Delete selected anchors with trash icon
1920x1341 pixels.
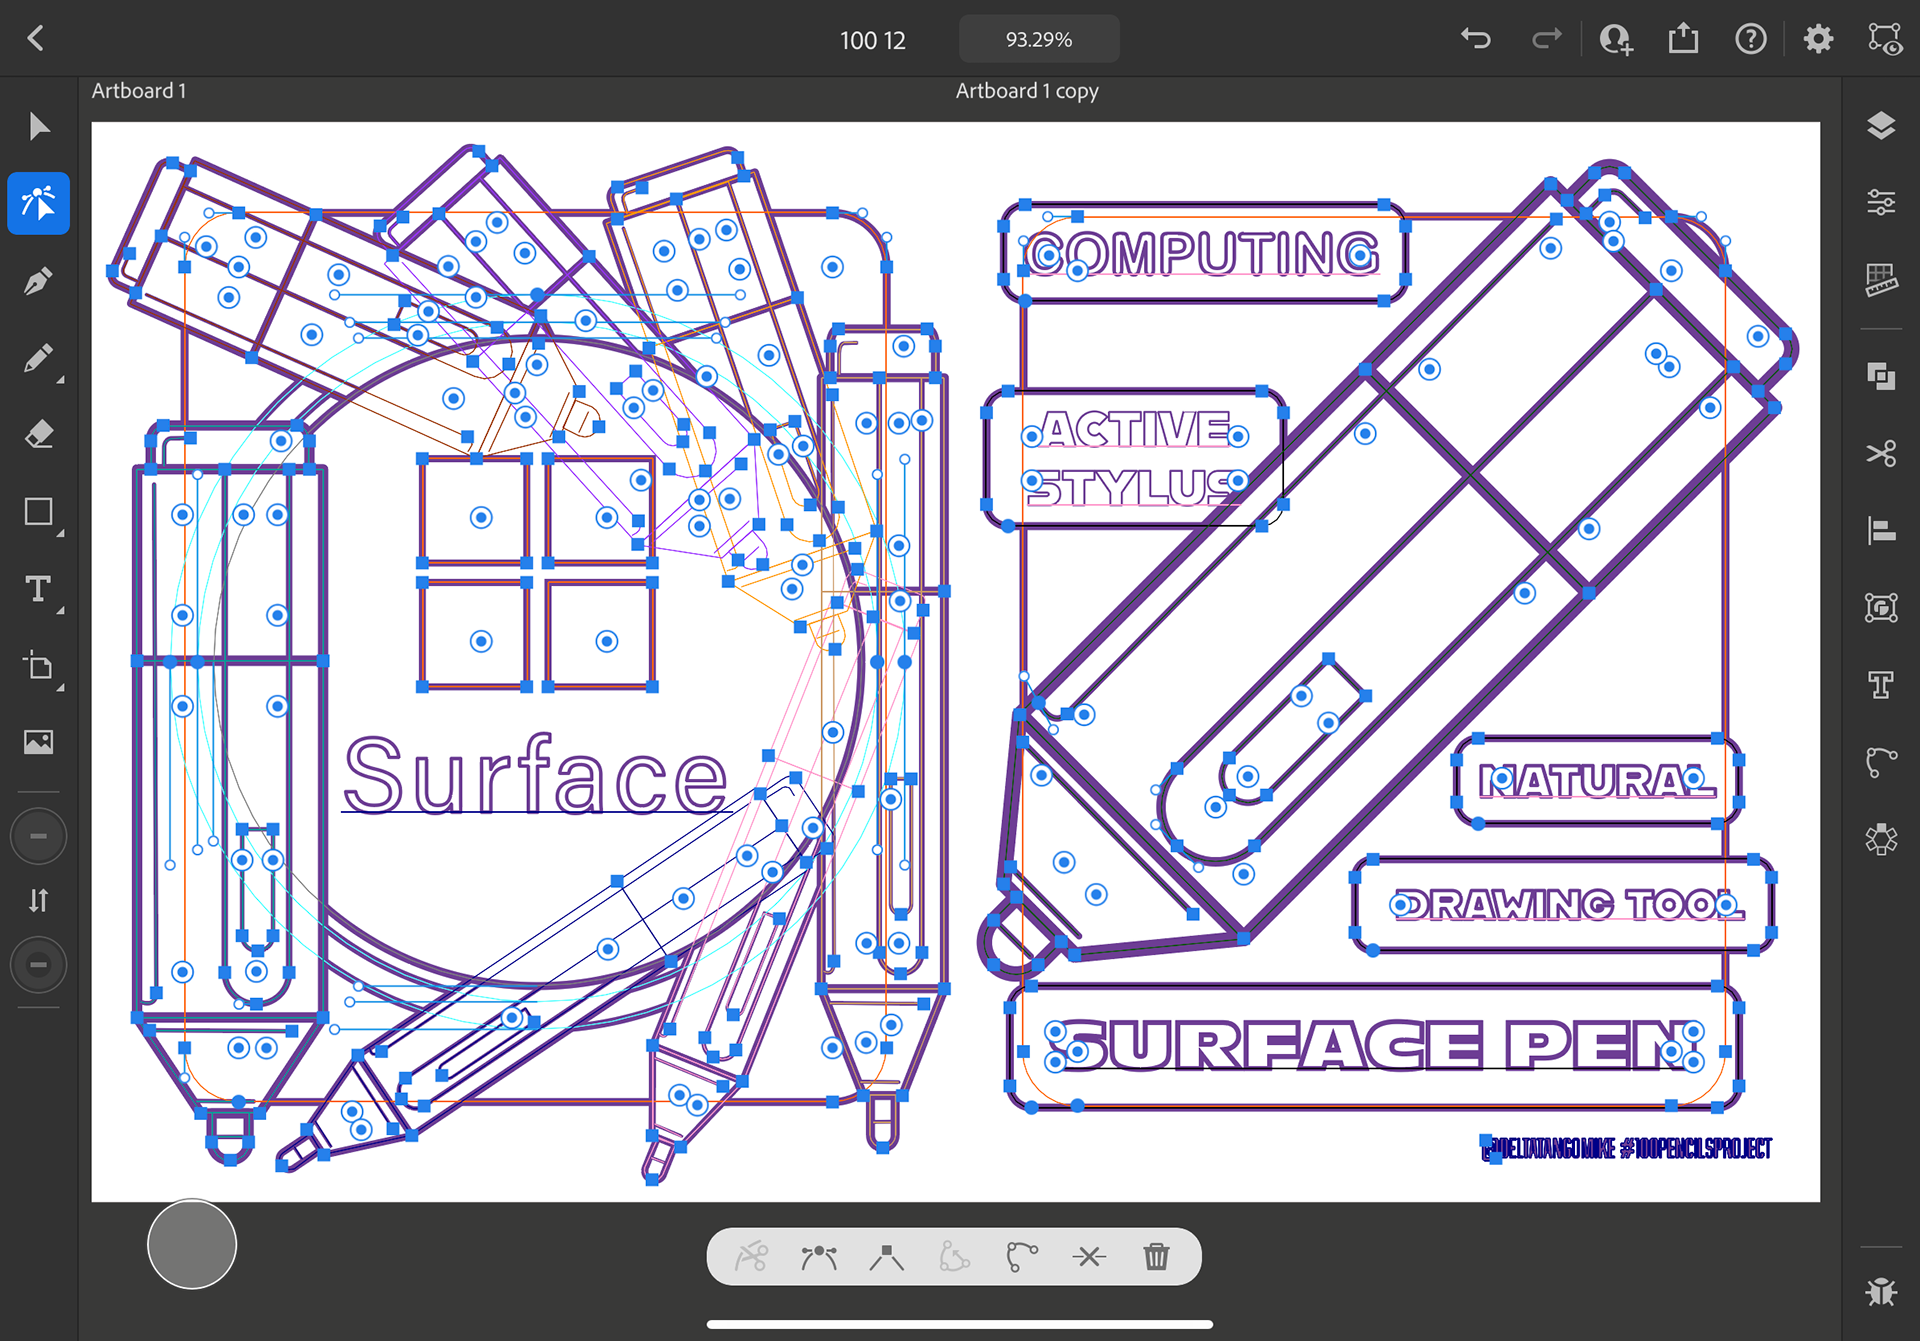1156,1256
